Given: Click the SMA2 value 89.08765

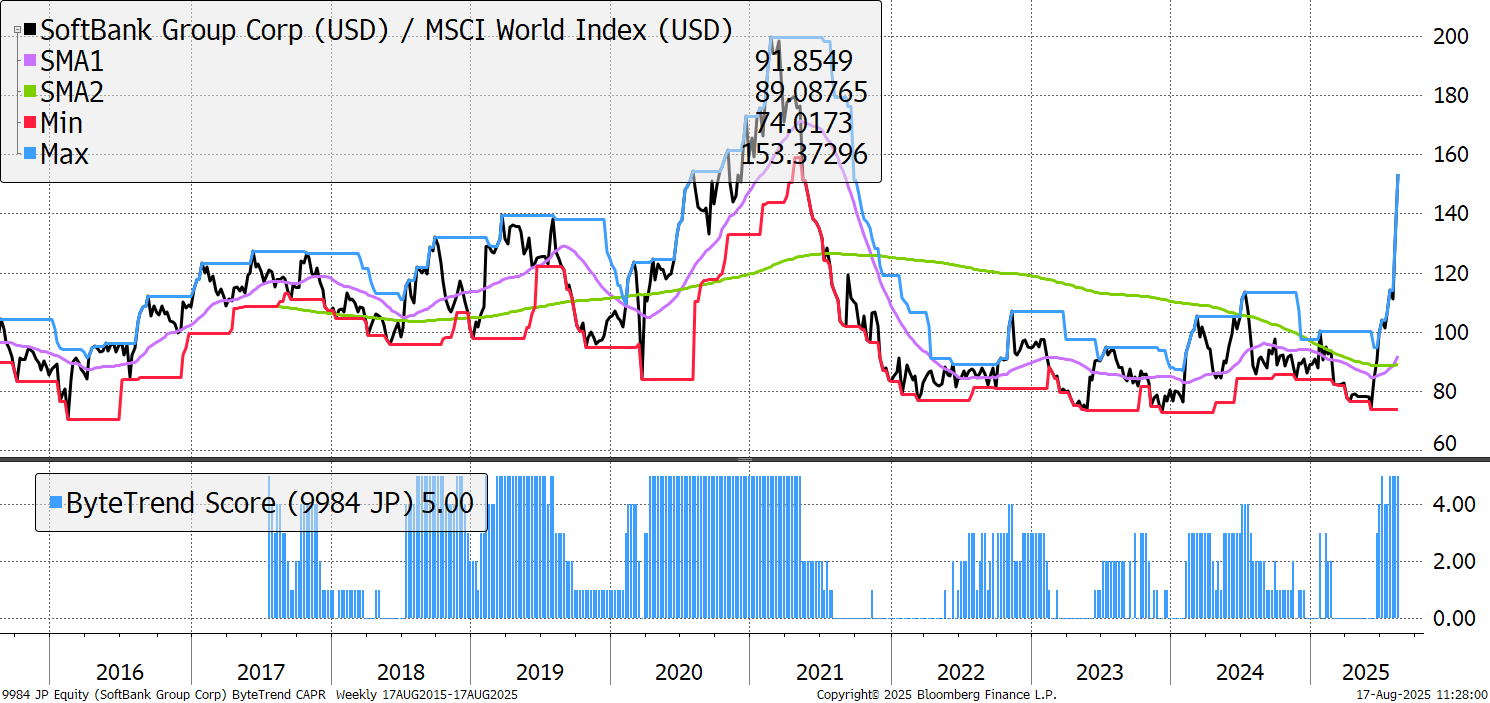Looking at the screenshot, I should [x=811, y=93].
